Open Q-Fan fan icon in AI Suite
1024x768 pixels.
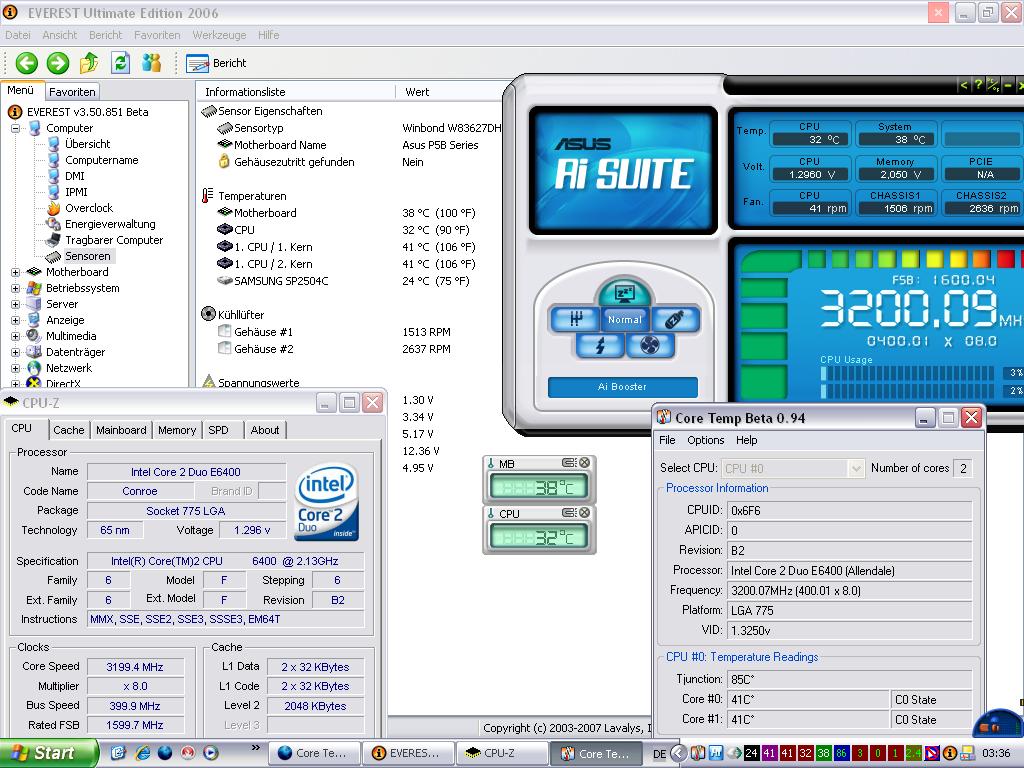point(650,345)
